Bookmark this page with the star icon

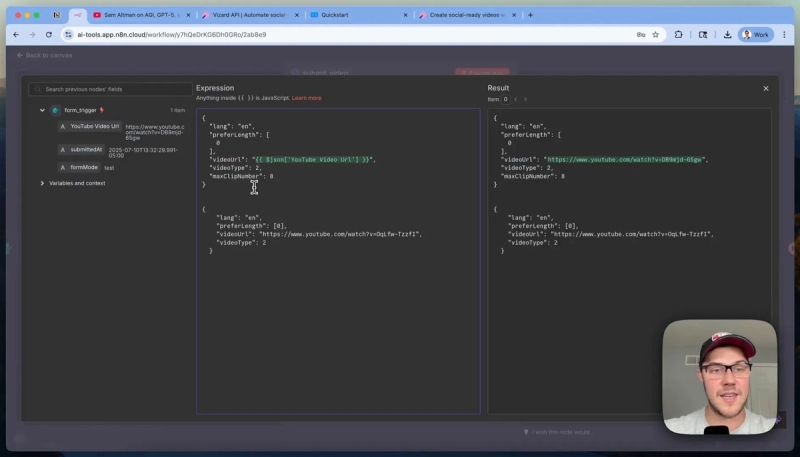[x=656, y=35]
